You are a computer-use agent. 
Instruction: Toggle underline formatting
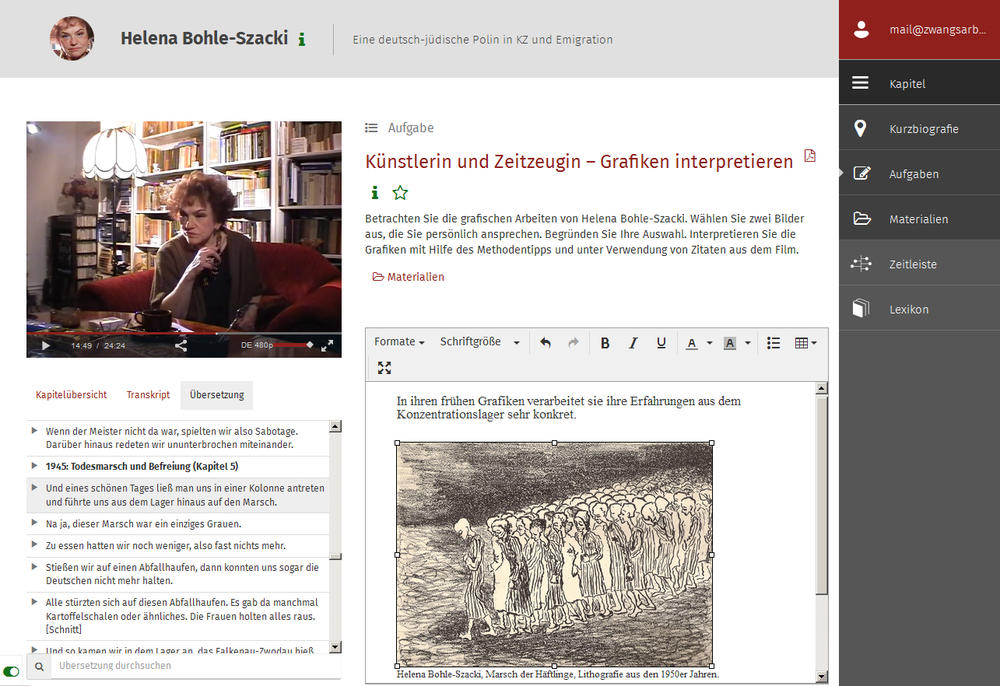click(661, 343)
